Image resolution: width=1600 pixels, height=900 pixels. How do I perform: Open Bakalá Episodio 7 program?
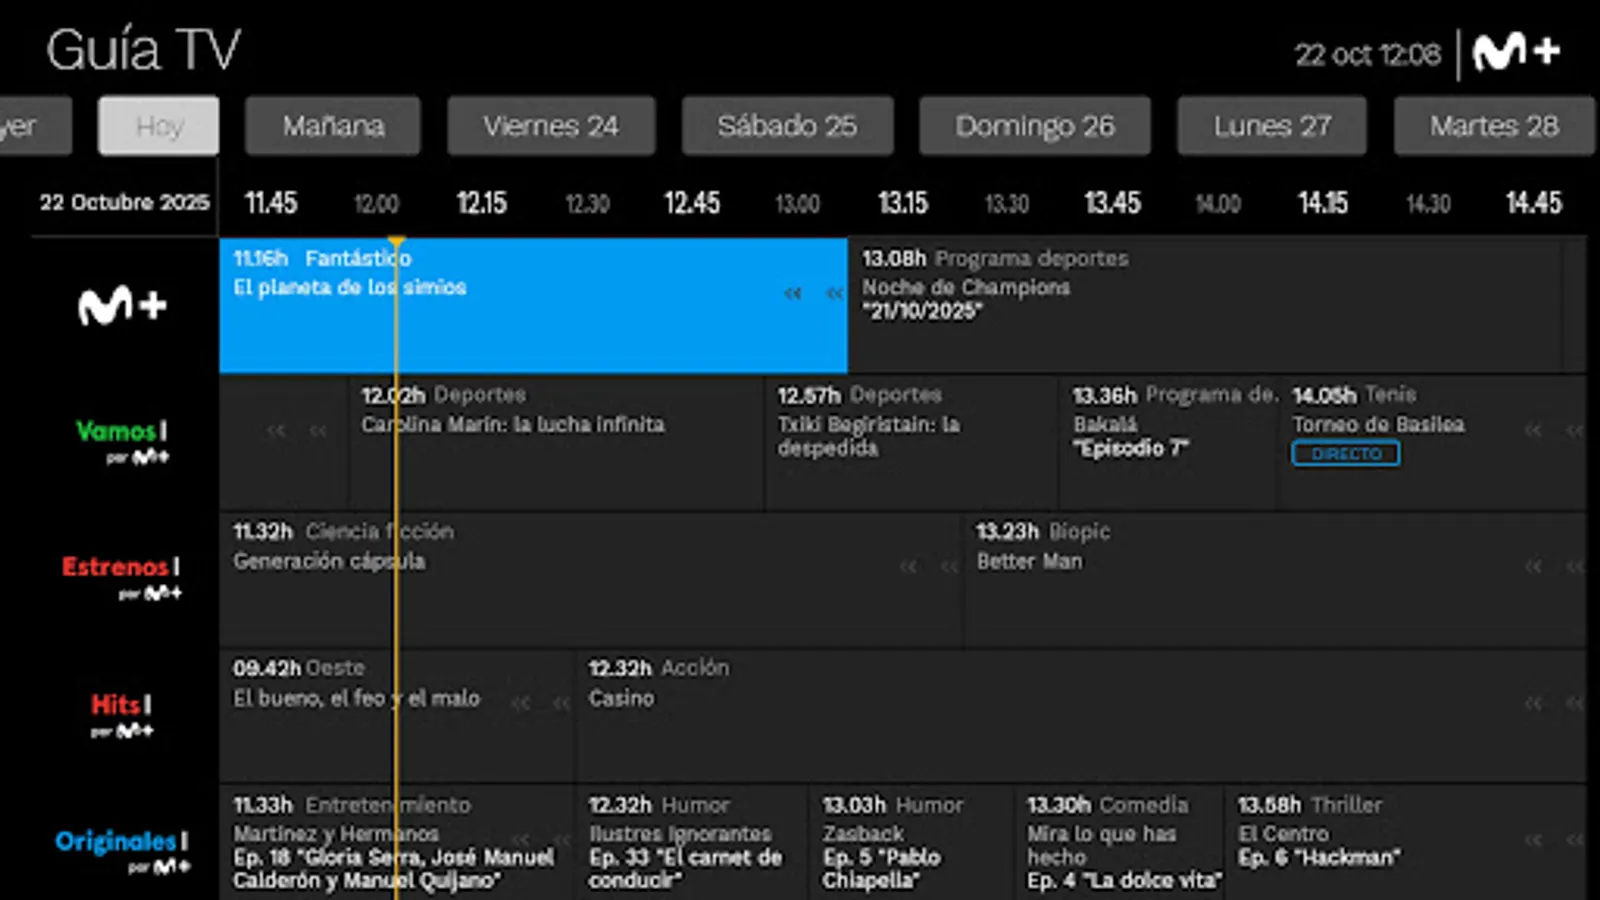click(x=1168, y=442)
